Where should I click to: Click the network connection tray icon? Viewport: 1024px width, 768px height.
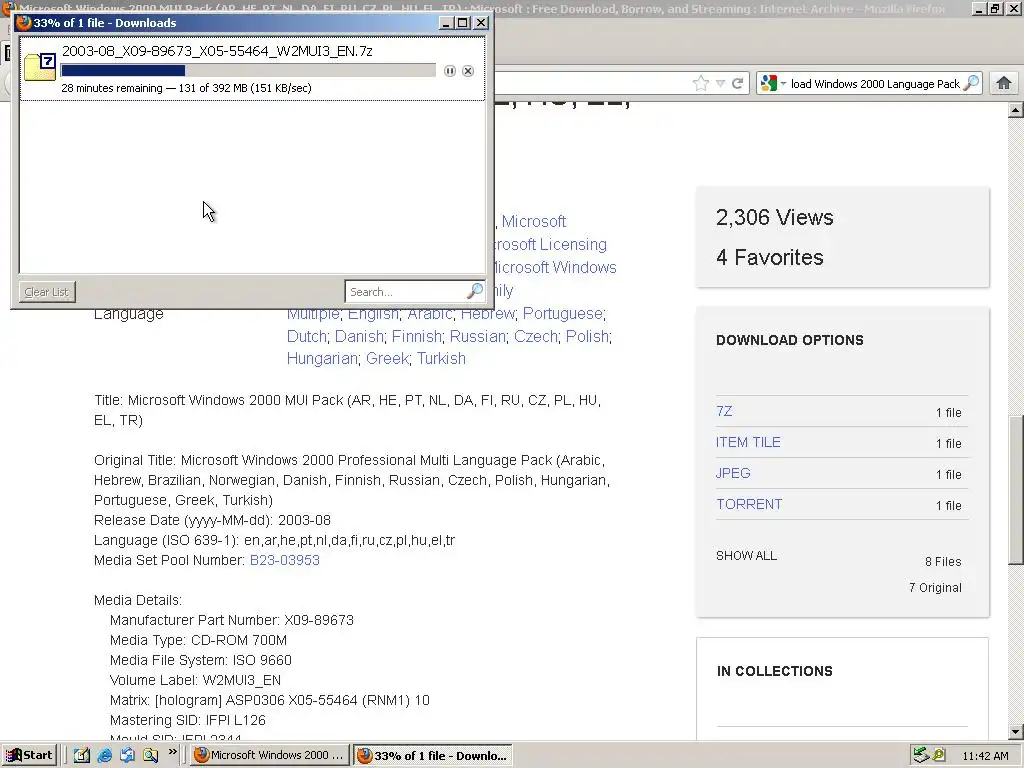pyautogui.click(x=921, y=755)
